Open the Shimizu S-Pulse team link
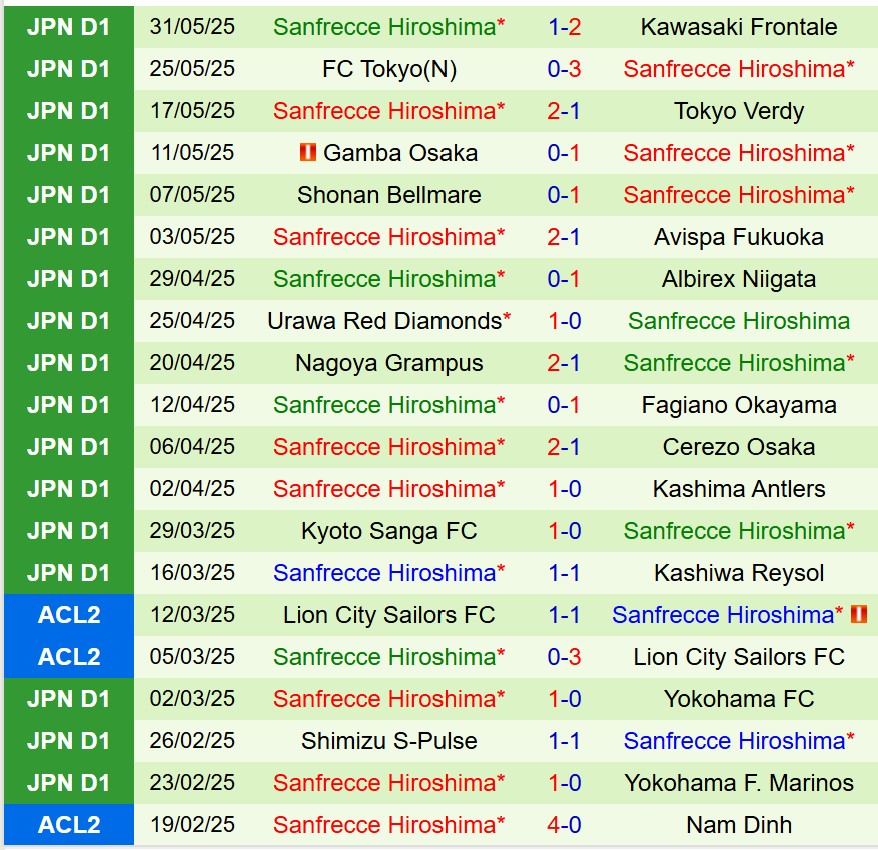 click(389, 741)
